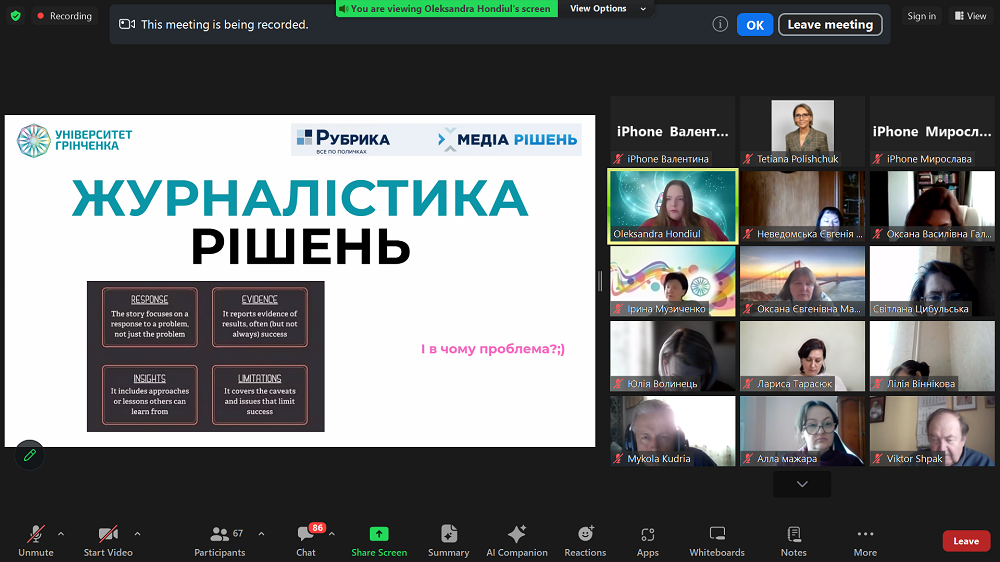Screen dimensions: 1000x562
Task: Open the More options menu
Action: (865, 535)
